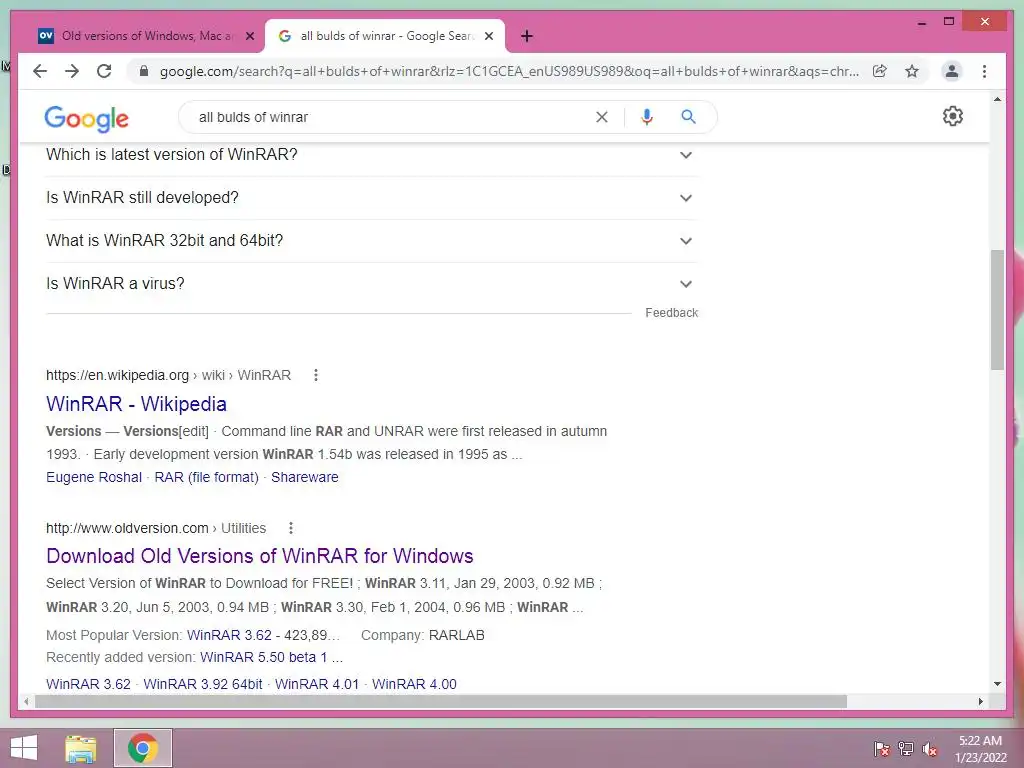This screenshot has height=768, width=1024.
Task: Open Chrome three-dot customize menu
Action: click(x=984, y=71)
